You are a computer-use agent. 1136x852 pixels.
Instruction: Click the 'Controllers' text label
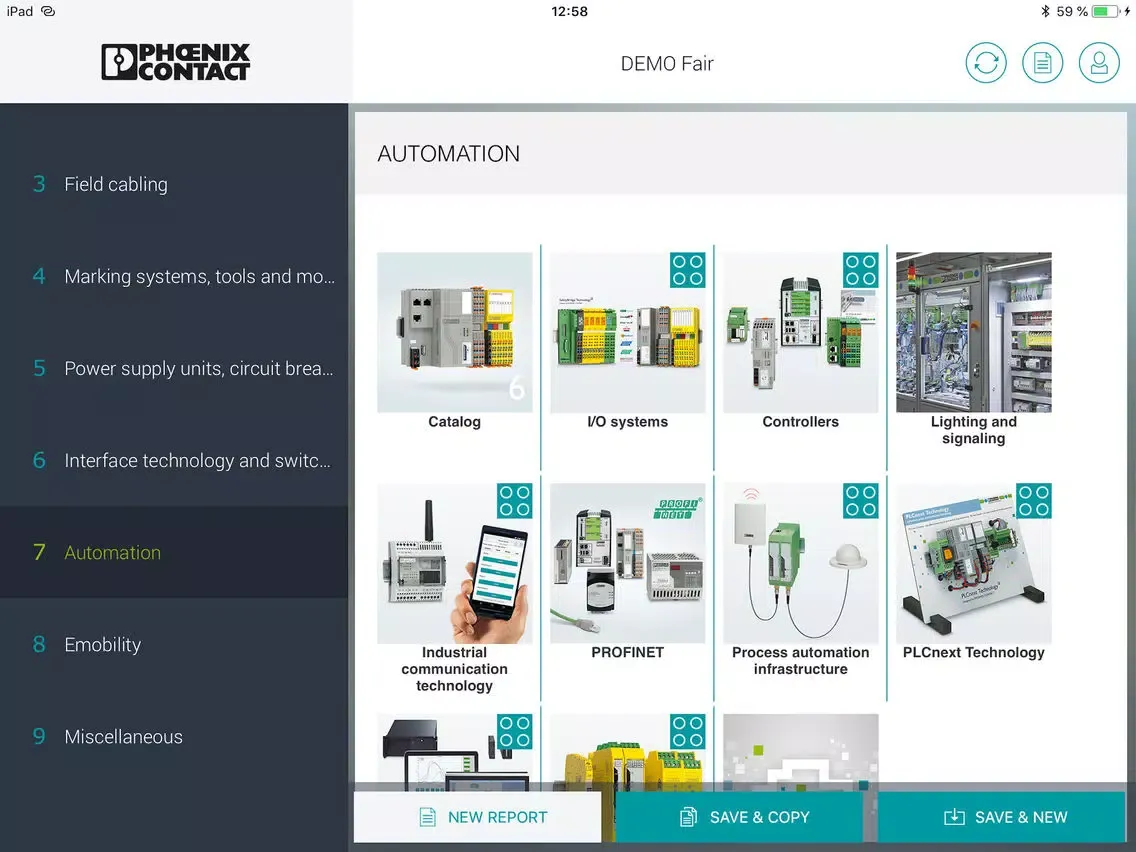(x=801, y=422)
